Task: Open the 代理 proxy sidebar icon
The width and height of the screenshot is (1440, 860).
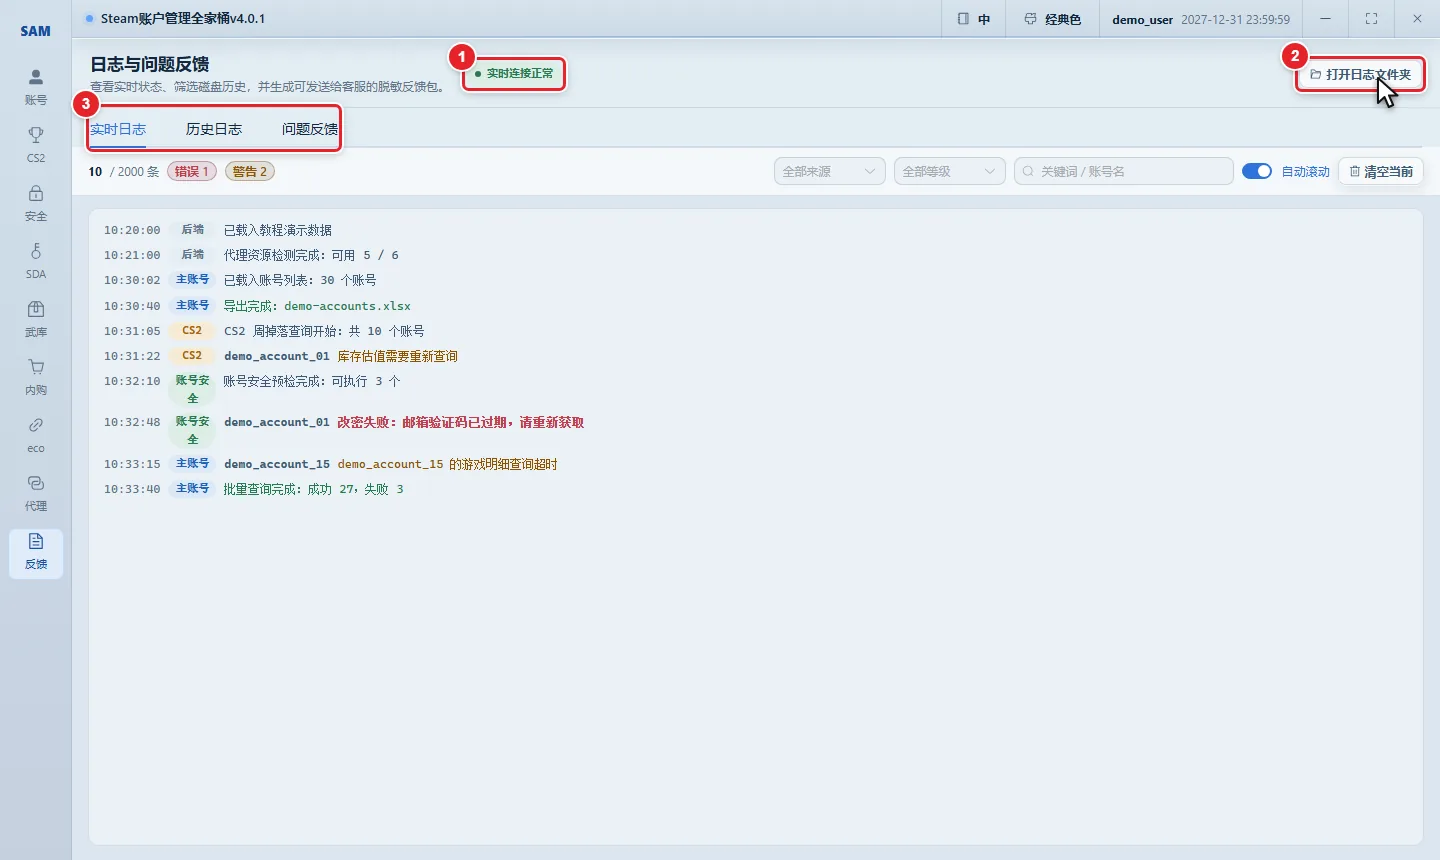Action: click(x=36, y=492)
